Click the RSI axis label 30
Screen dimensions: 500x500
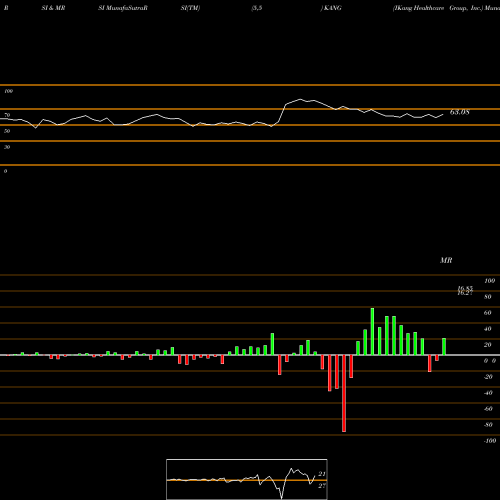coord(7,147)
